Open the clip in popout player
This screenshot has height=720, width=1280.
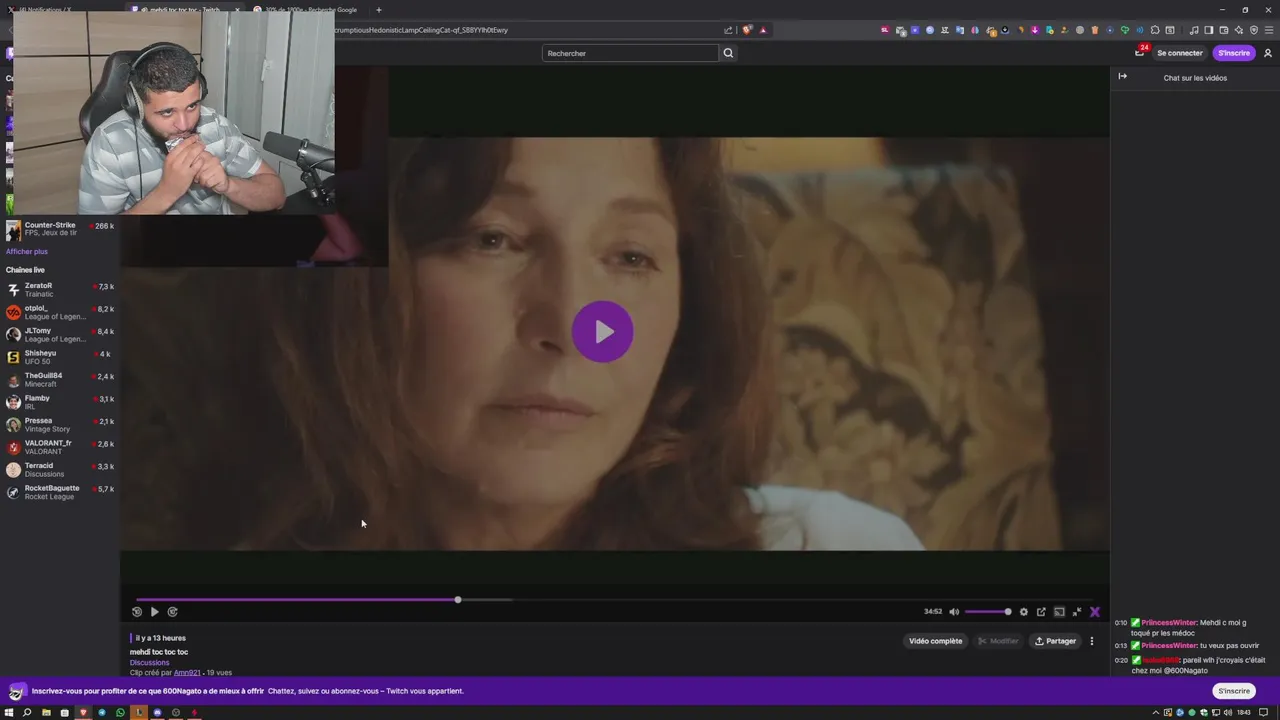[1041, 612]
